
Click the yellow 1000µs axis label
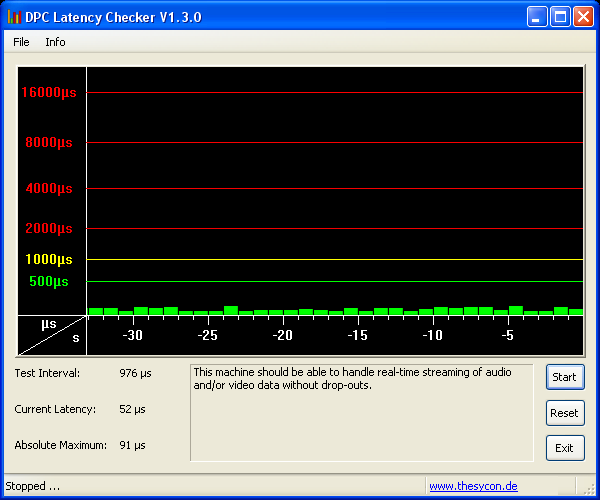click(x=49, y=259)
